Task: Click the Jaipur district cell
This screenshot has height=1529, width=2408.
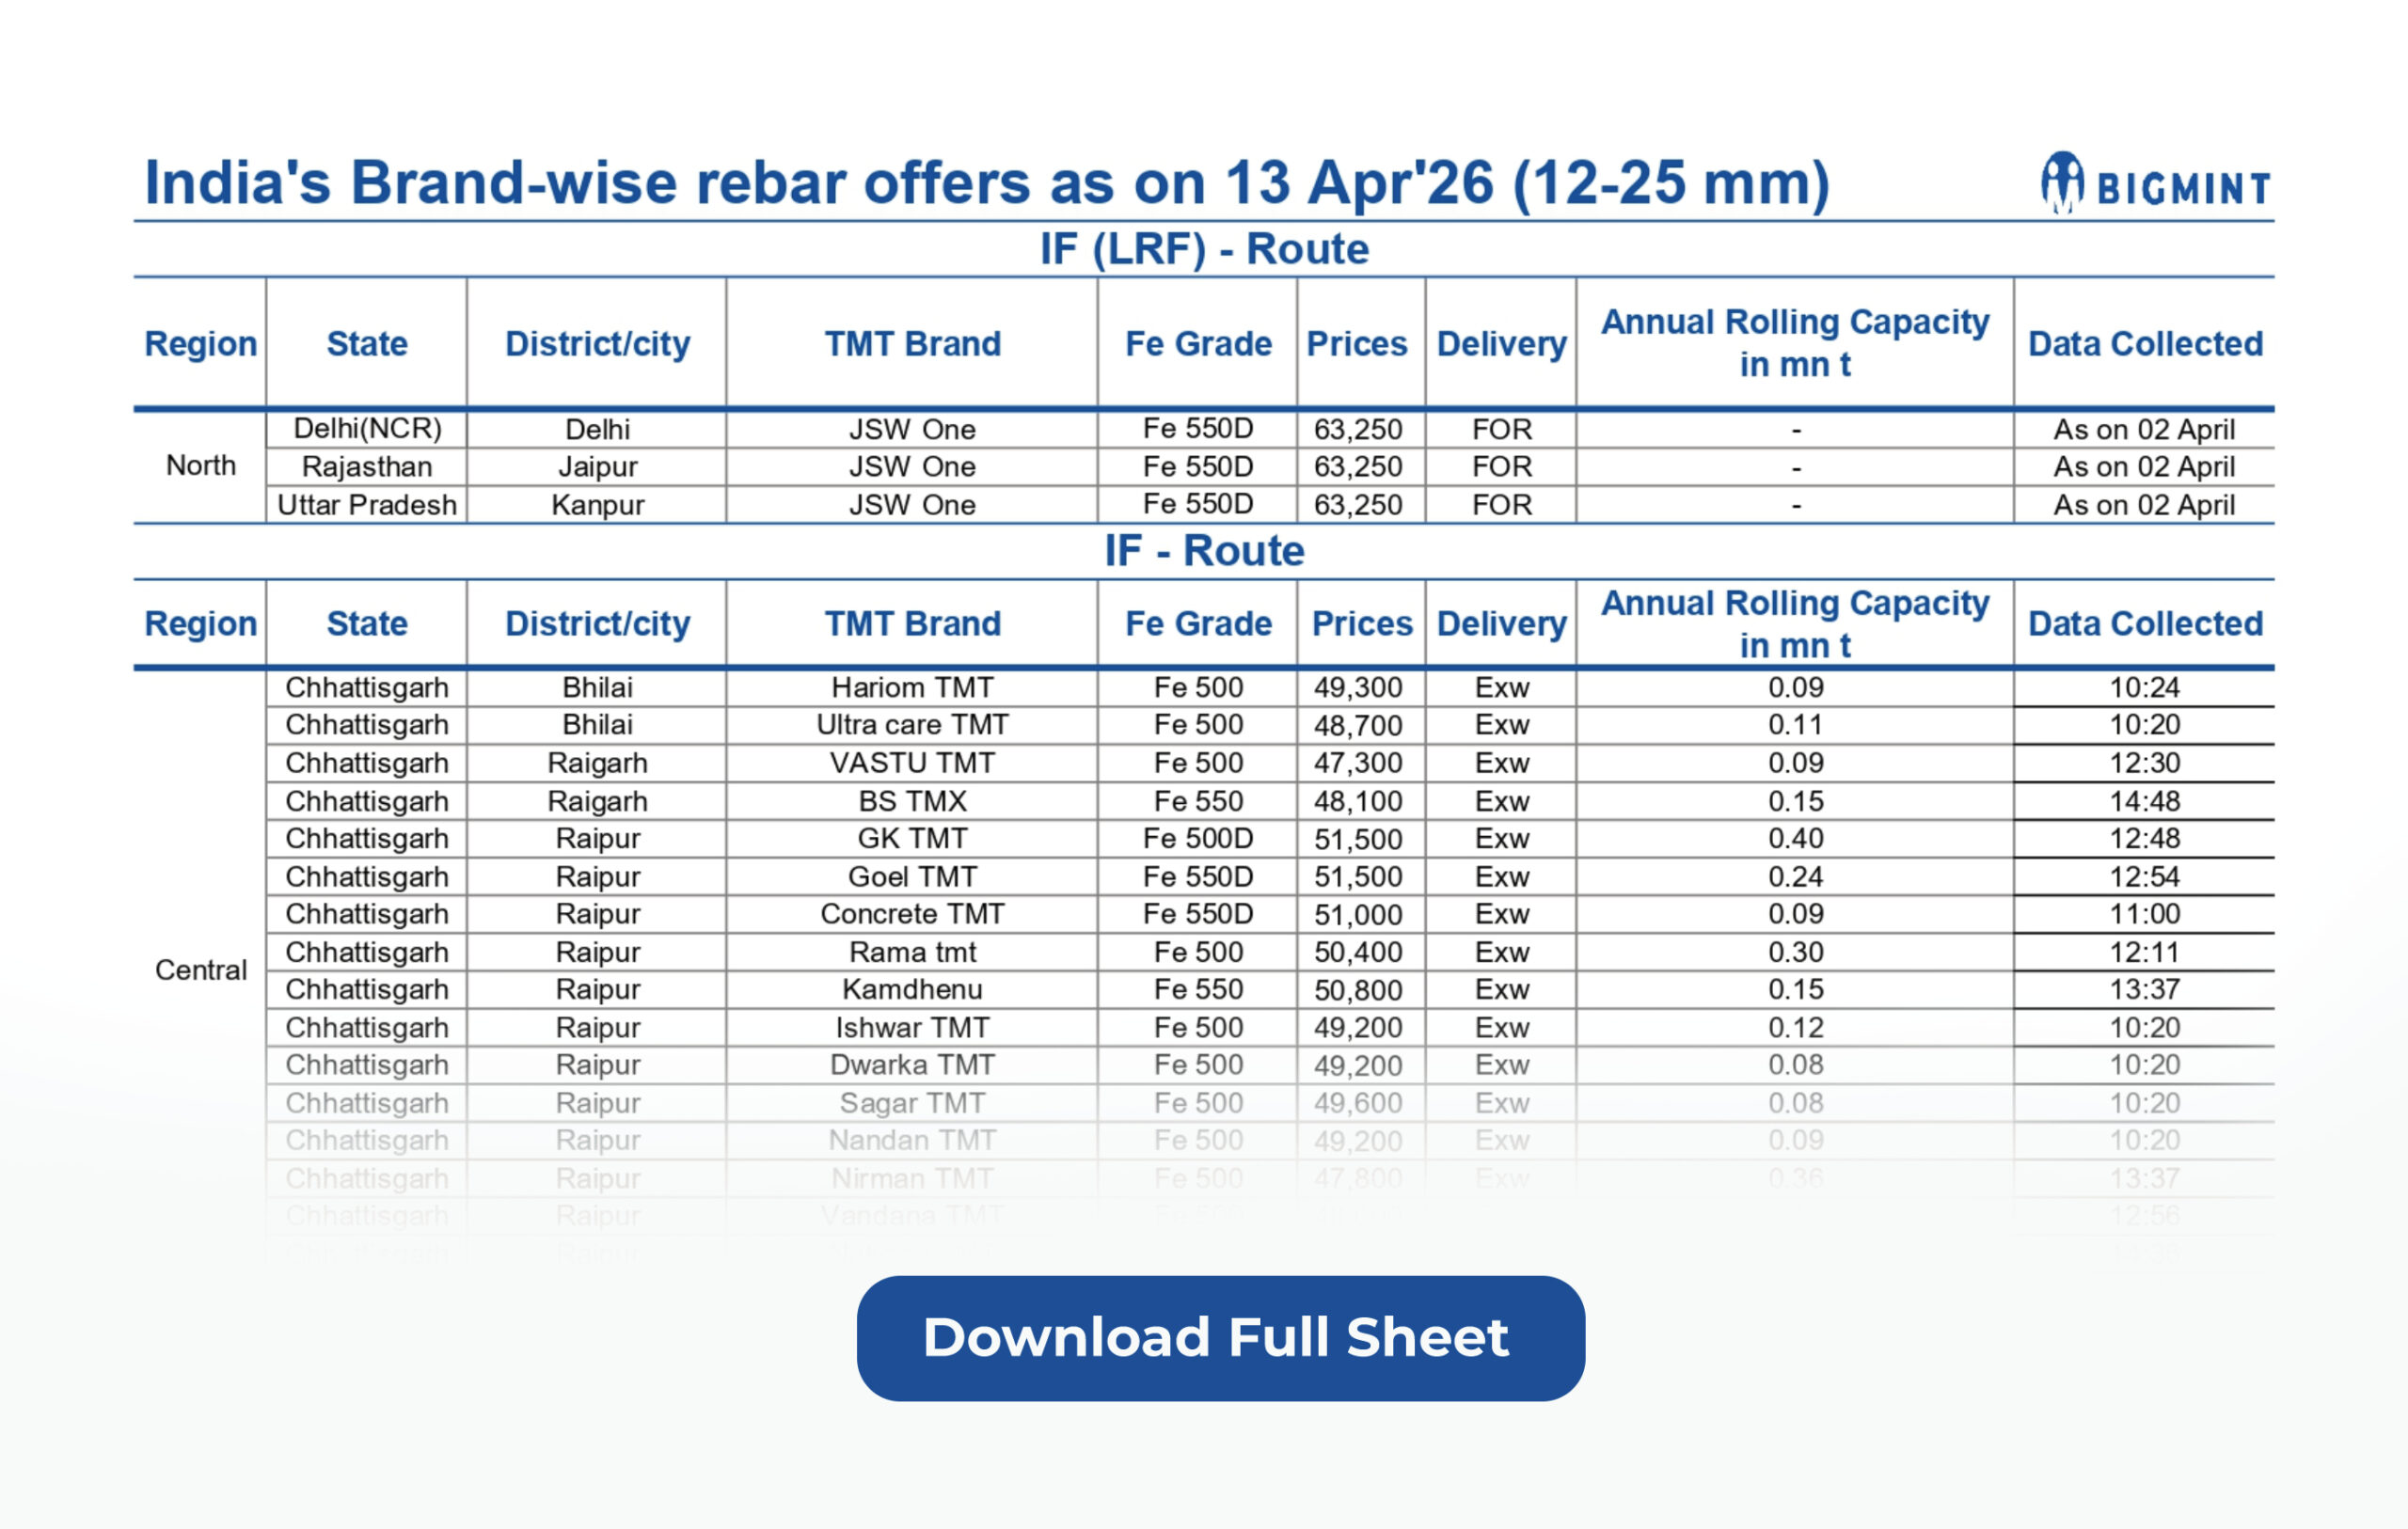Action: pos(597,467)
